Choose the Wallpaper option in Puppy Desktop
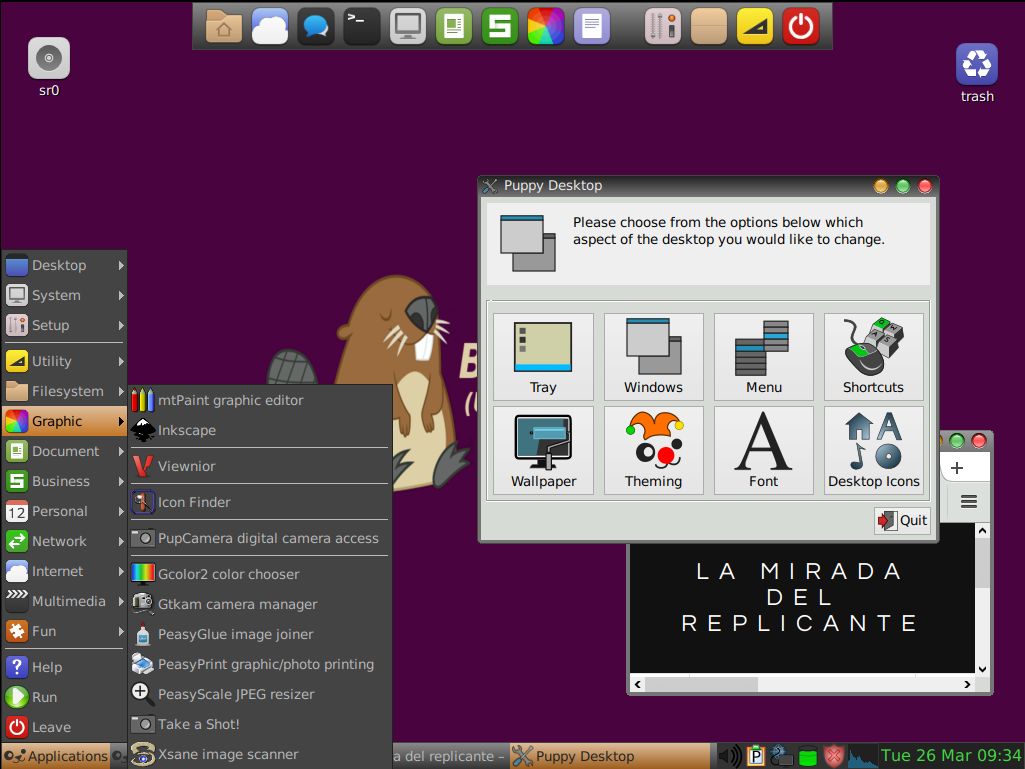 click(543, 450)
